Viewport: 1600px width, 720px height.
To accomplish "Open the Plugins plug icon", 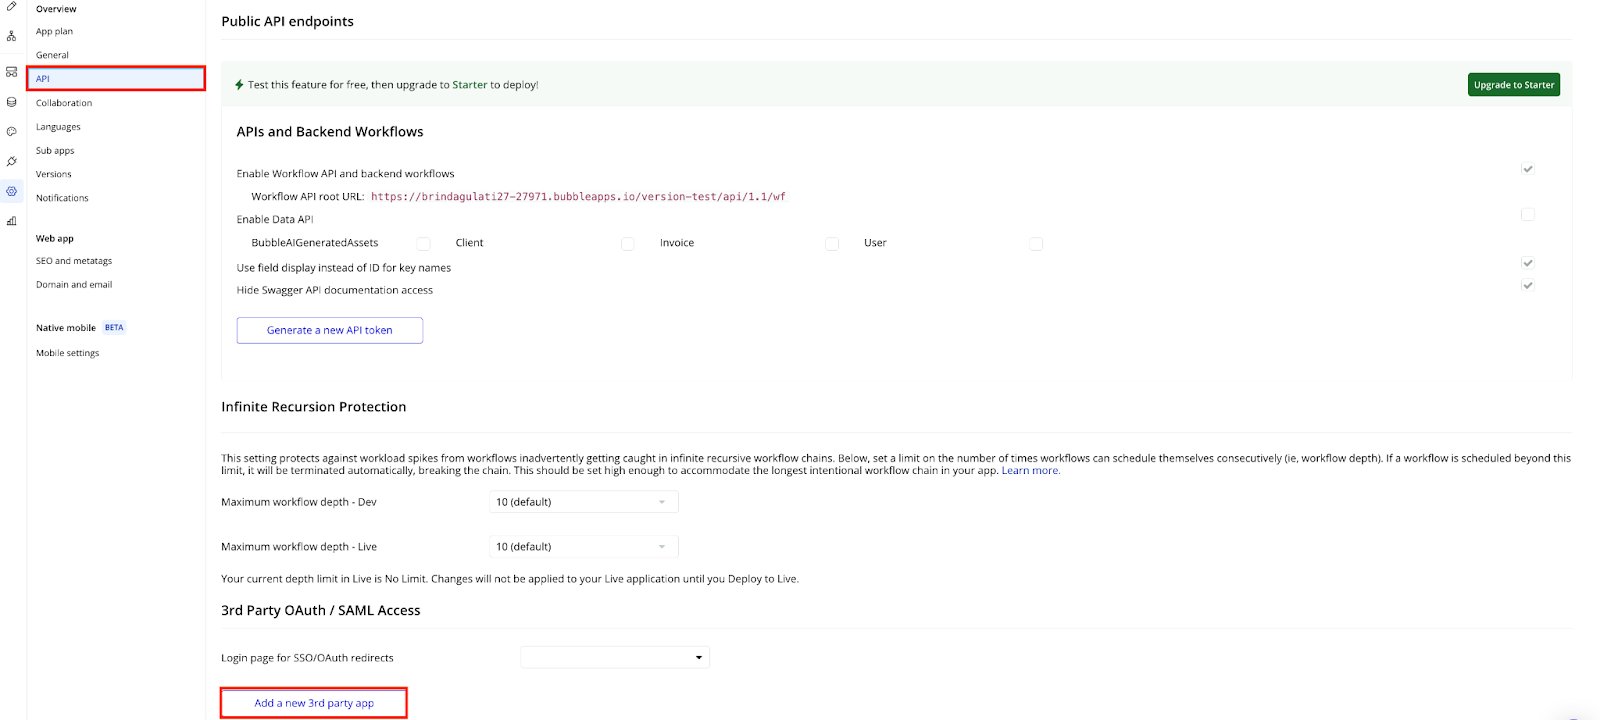I will click(11, 161).
